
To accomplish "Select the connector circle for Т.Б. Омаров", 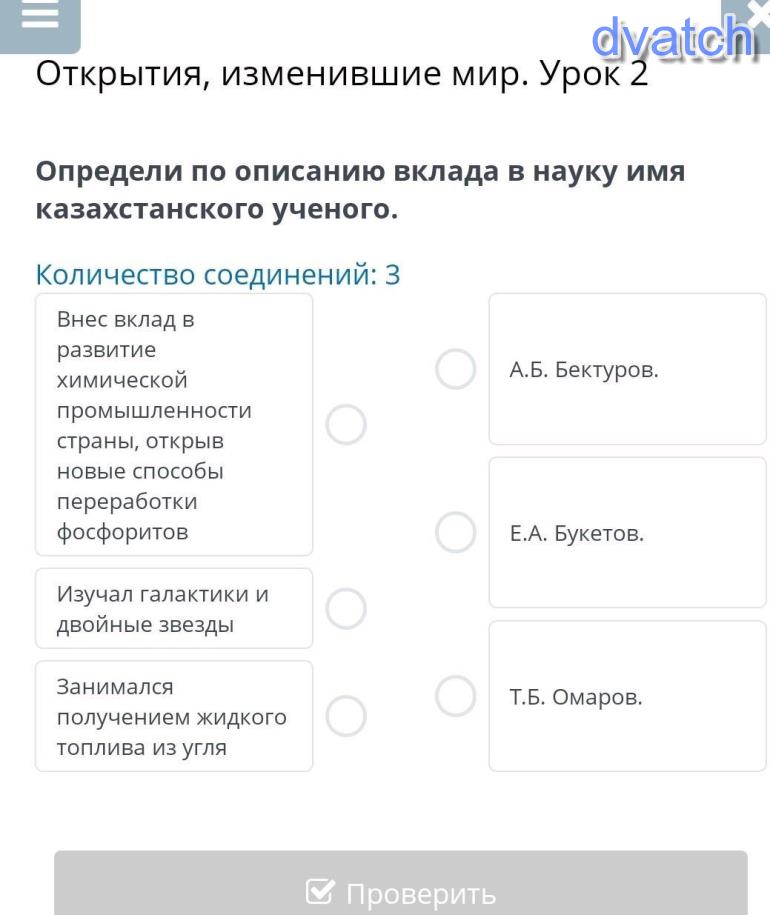I will click(x=456, y=695).
